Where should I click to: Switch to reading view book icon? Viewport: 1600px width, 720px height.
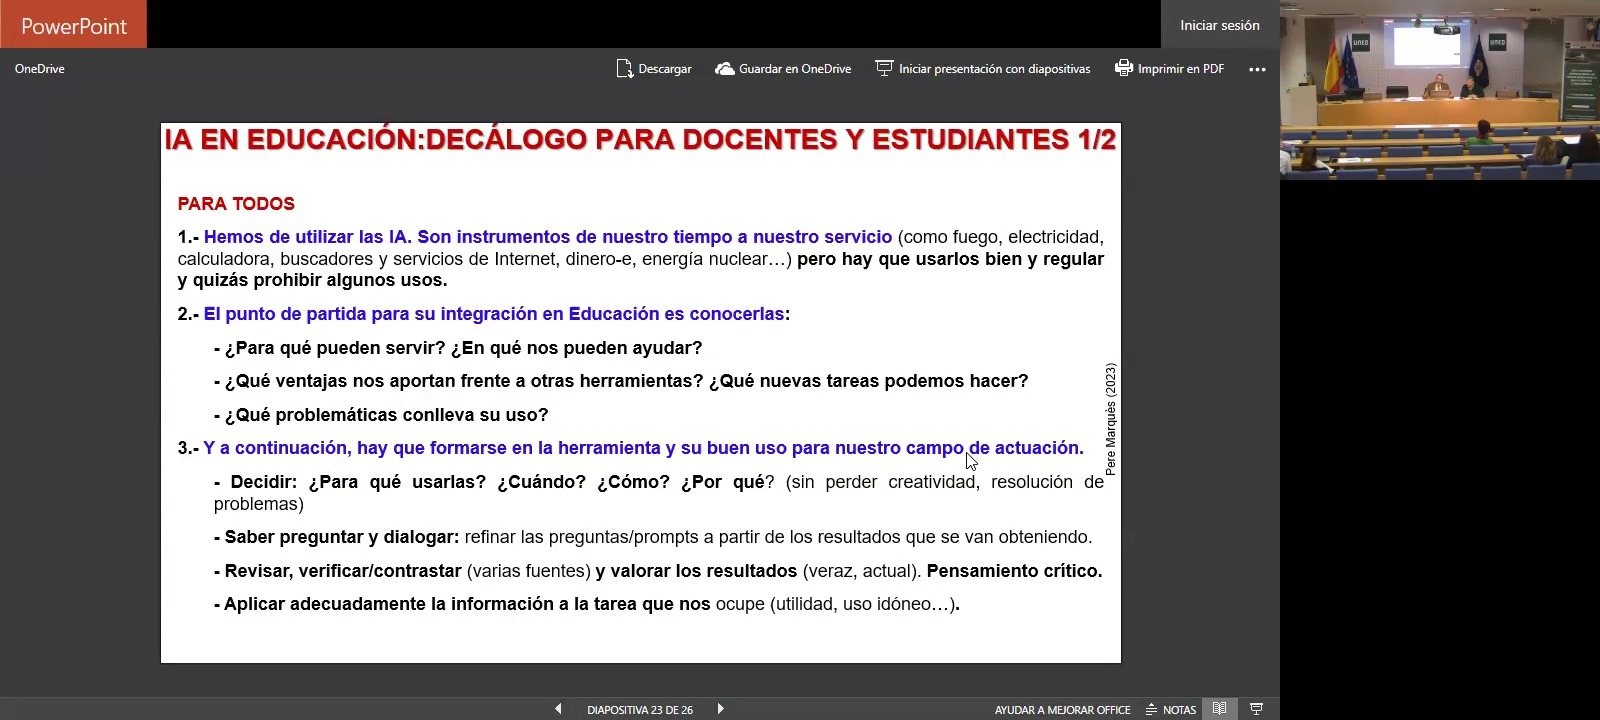[1219, 709]
